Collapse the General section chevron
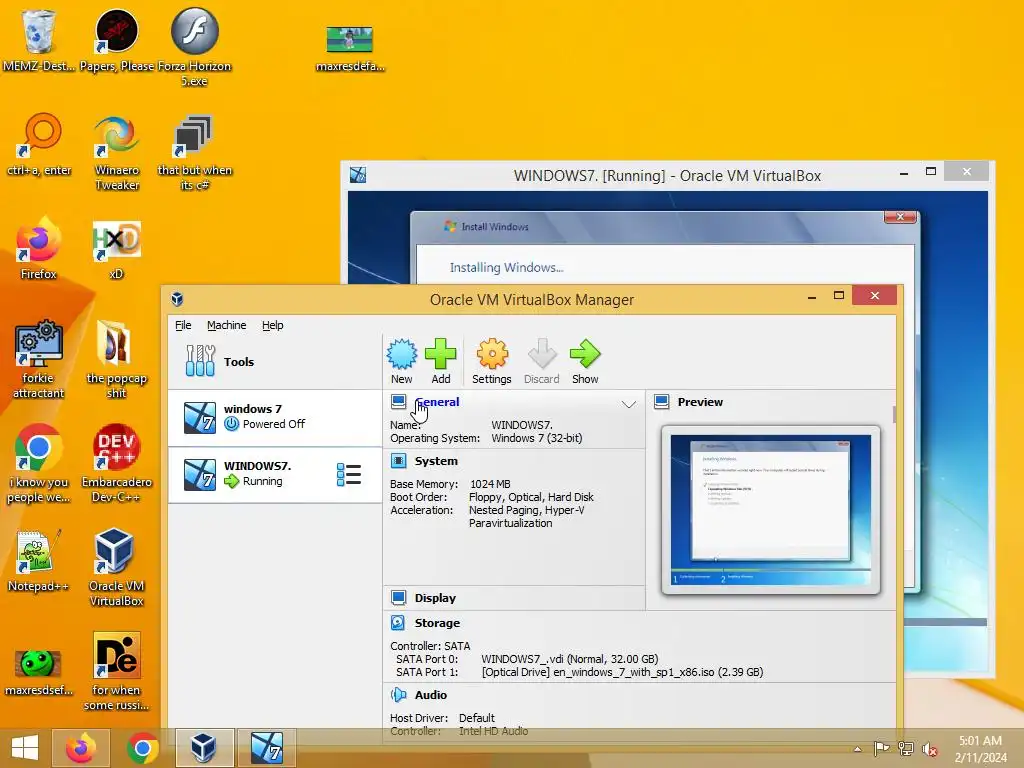This screenshot has height=768, width=1024. click(x=628, y=404)
